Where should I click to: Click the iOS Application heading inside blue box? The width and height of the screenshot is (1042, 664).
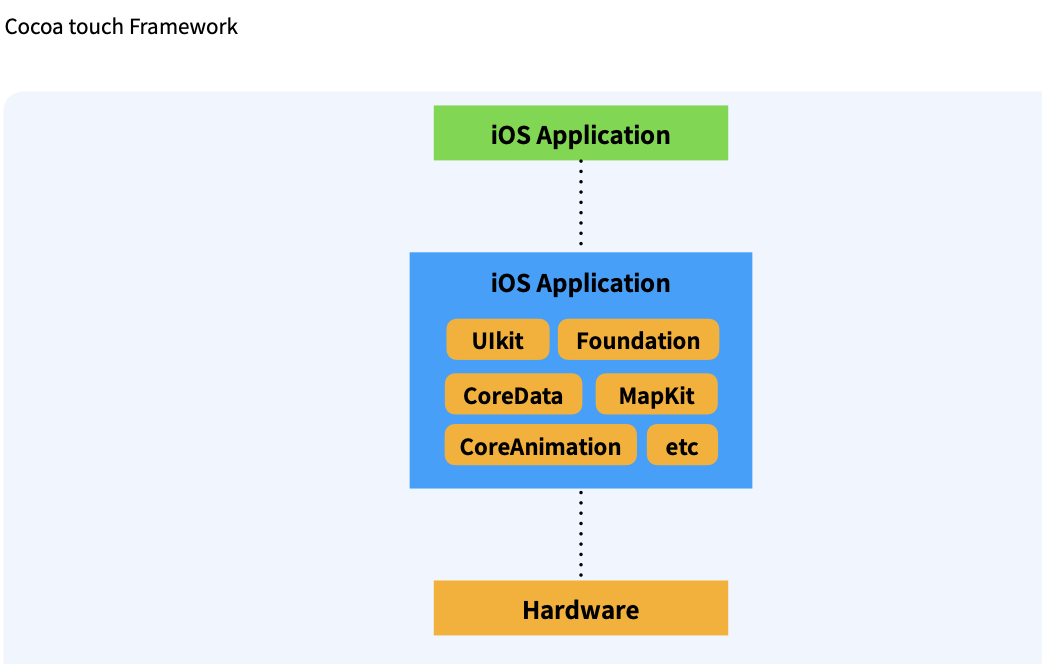coord(580,283)
